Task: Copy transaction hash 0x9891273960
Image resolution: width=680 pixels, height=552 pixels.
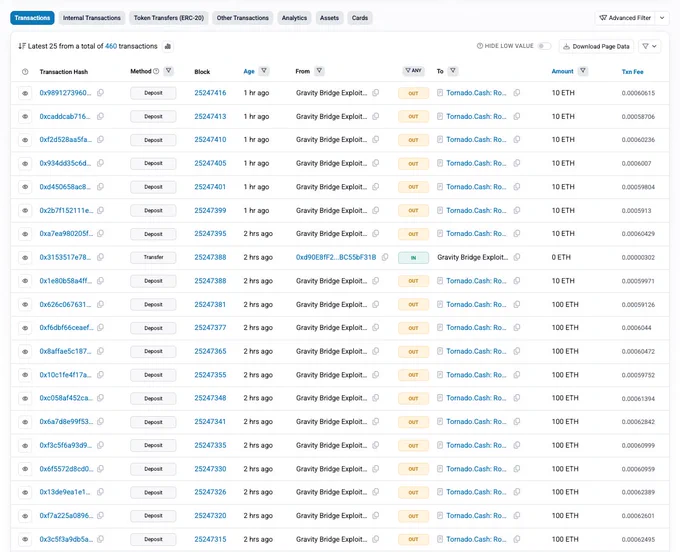Action: coord(101,93)
